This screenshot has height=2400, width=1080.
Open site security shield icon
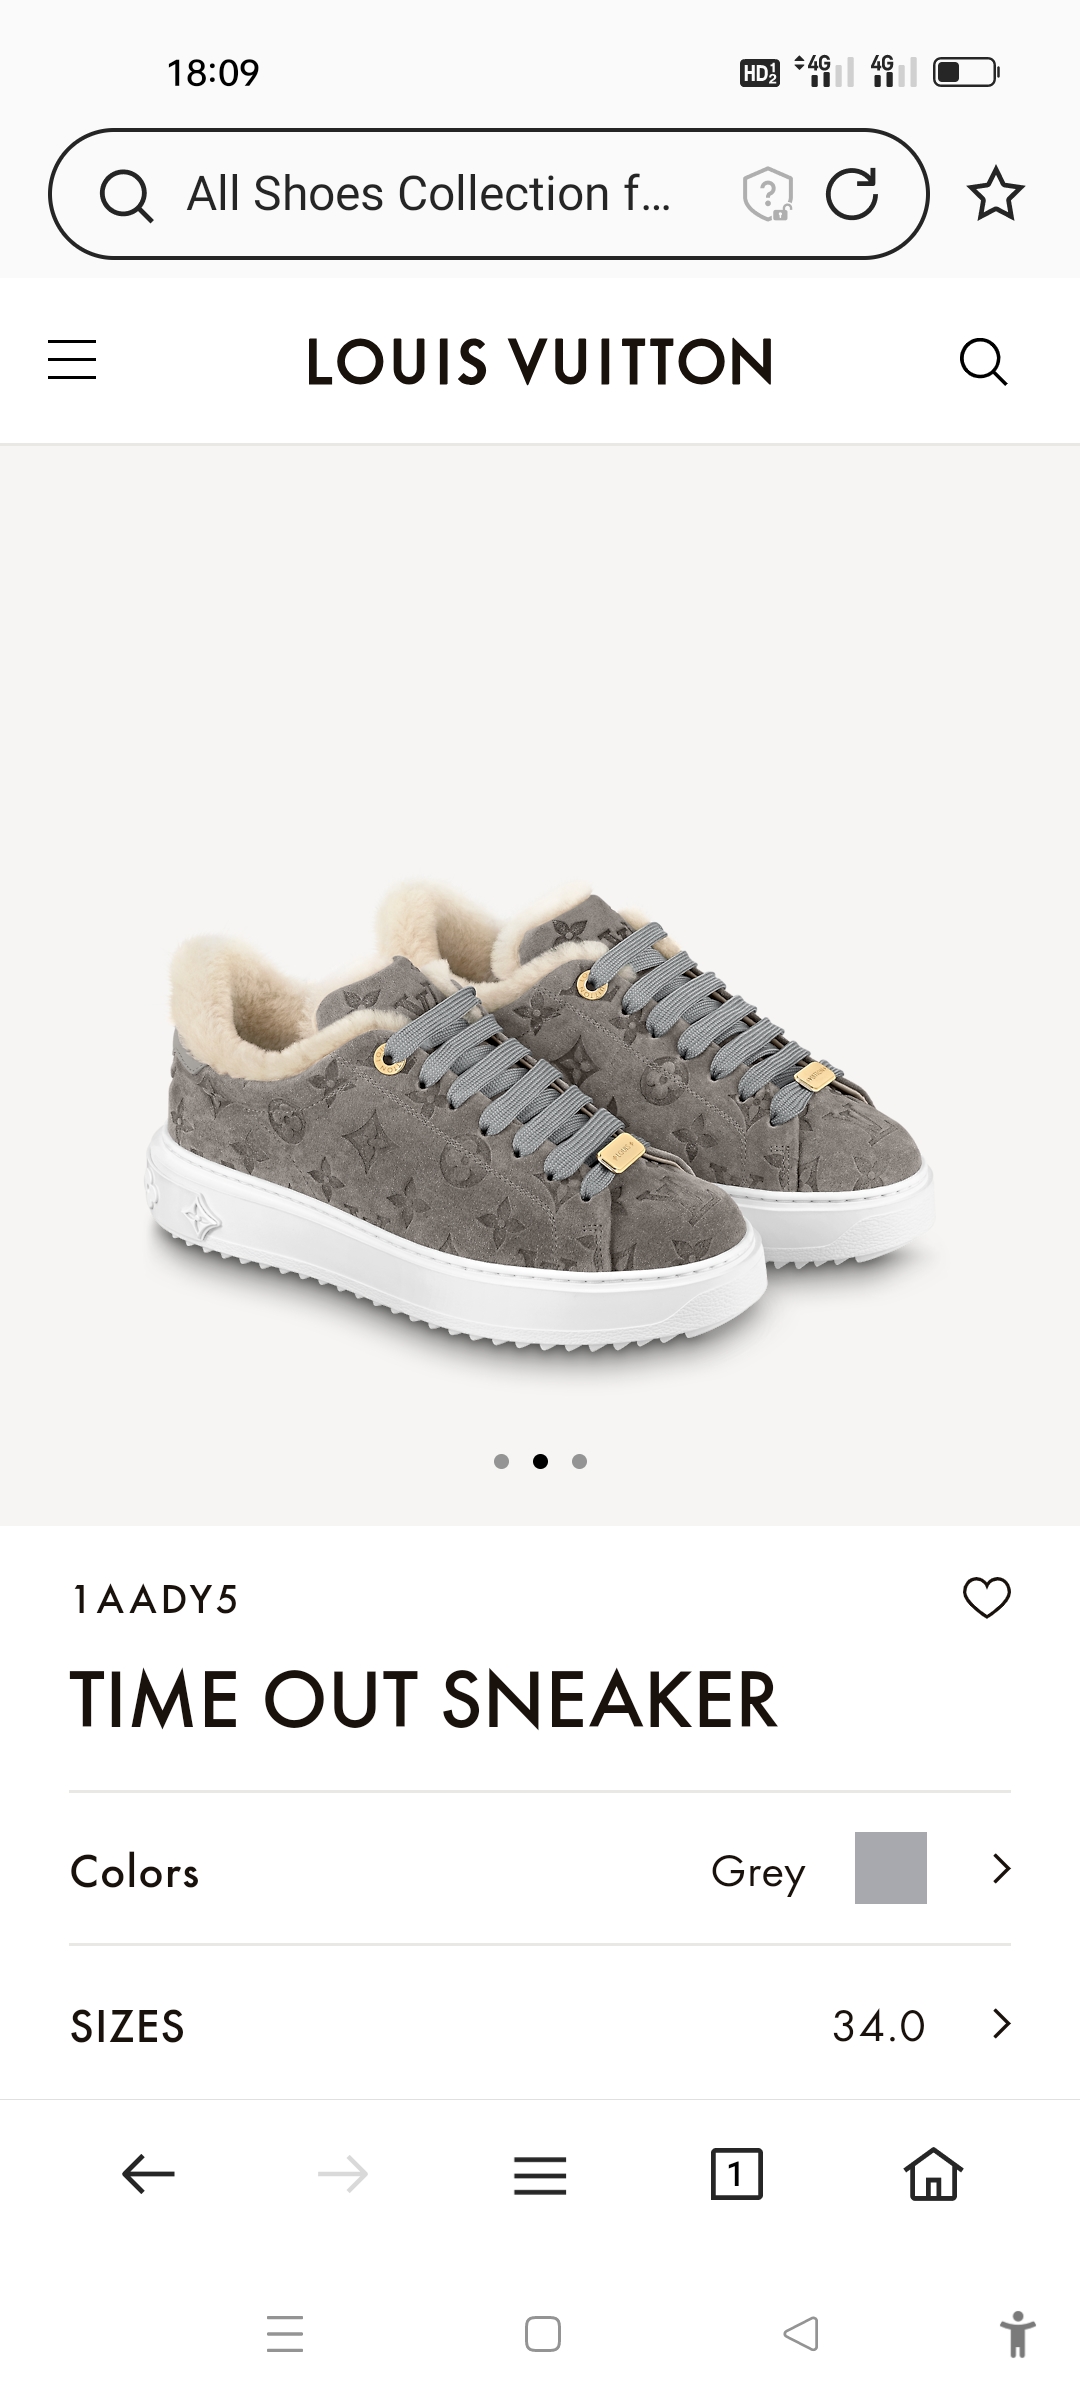point(767,193)
